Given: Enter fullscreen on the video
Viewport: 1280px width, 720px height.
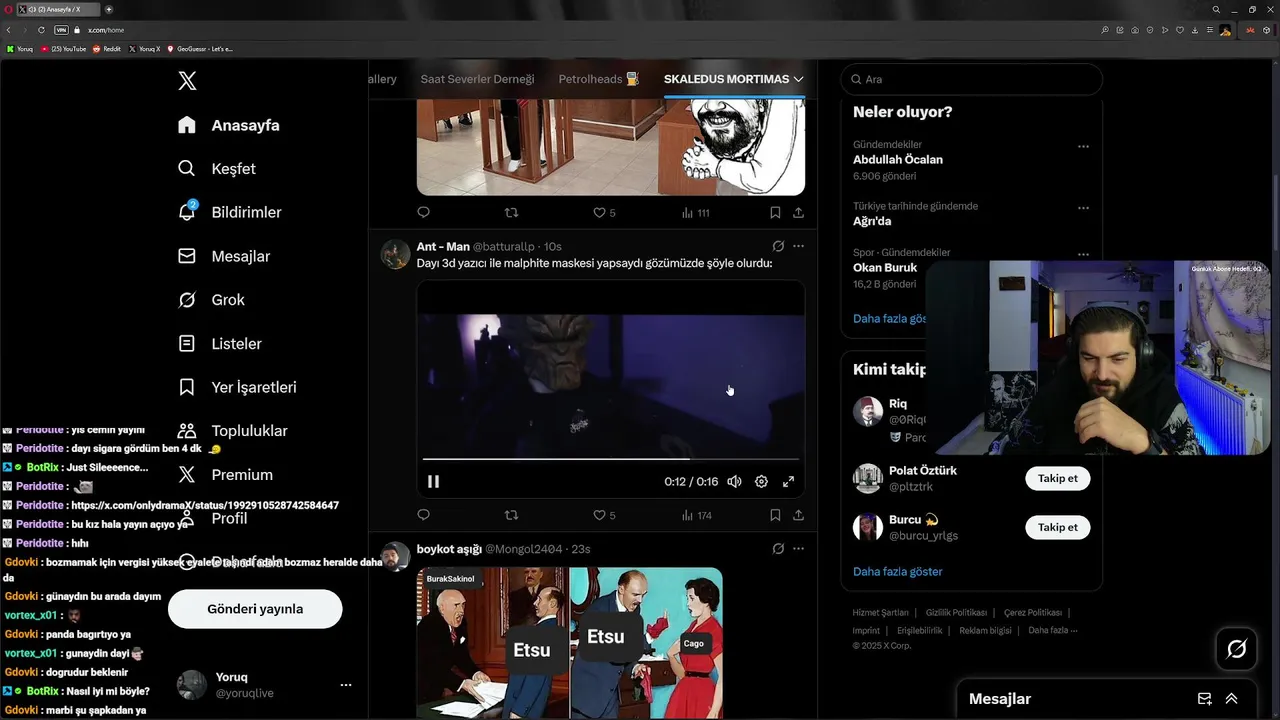Looking at the screenshot, I should pyautogui.click(x=788, y=481).
